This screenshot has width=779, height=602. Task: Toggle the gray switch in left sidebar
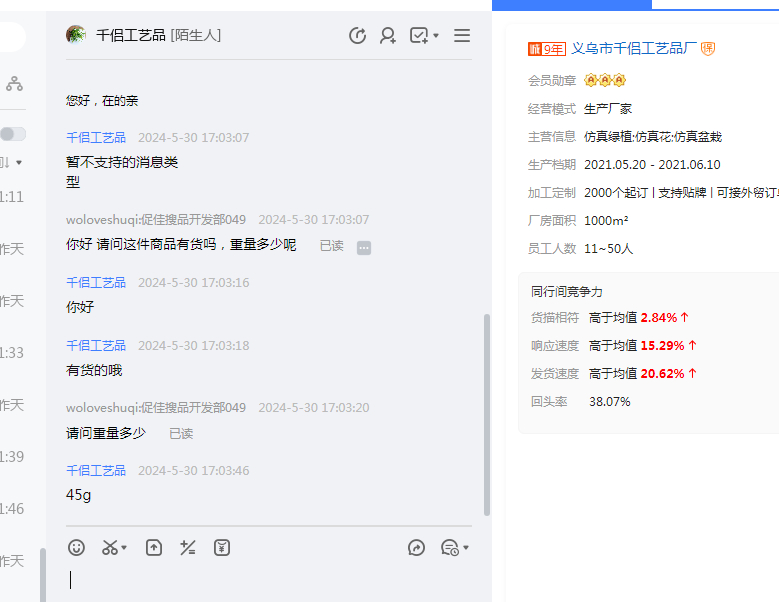tap(13, 134)
